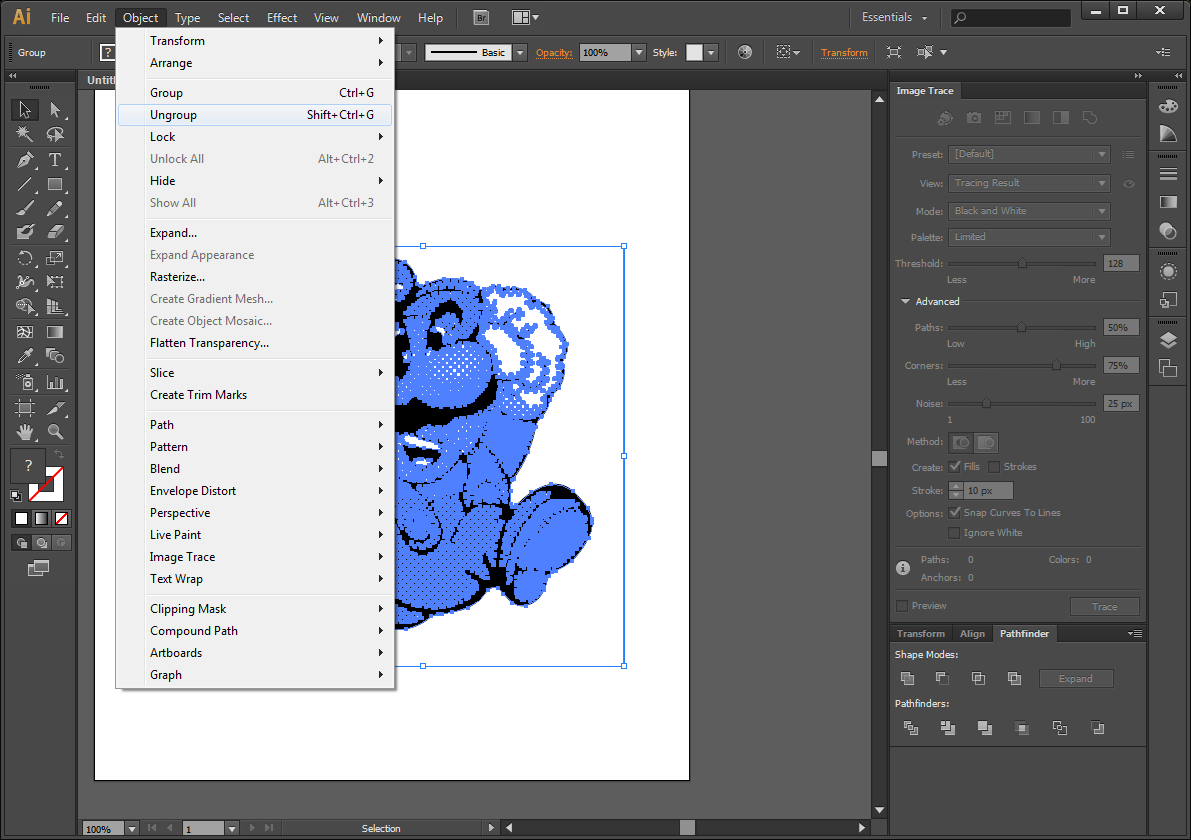Screen dimensions: 1191x840
Task: Open the Essentials workspace switcher
Action: tap(895, 17)
